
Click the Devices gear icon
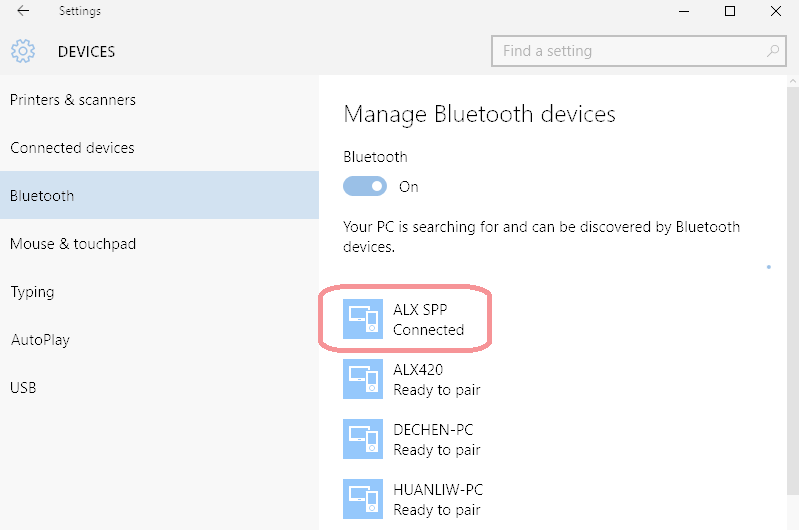pos(23,51)
